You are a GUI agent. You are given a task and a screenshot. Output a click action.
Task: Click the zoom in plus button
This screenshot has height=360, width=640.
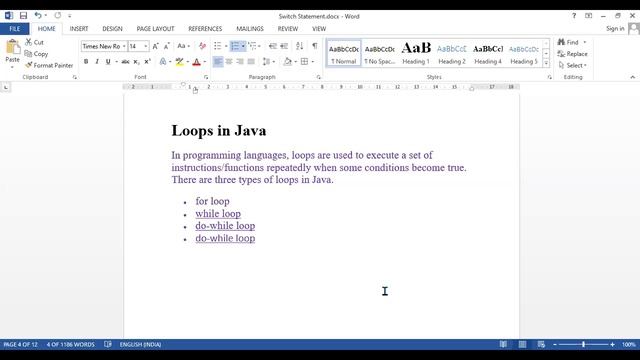[x=612, y=344]
